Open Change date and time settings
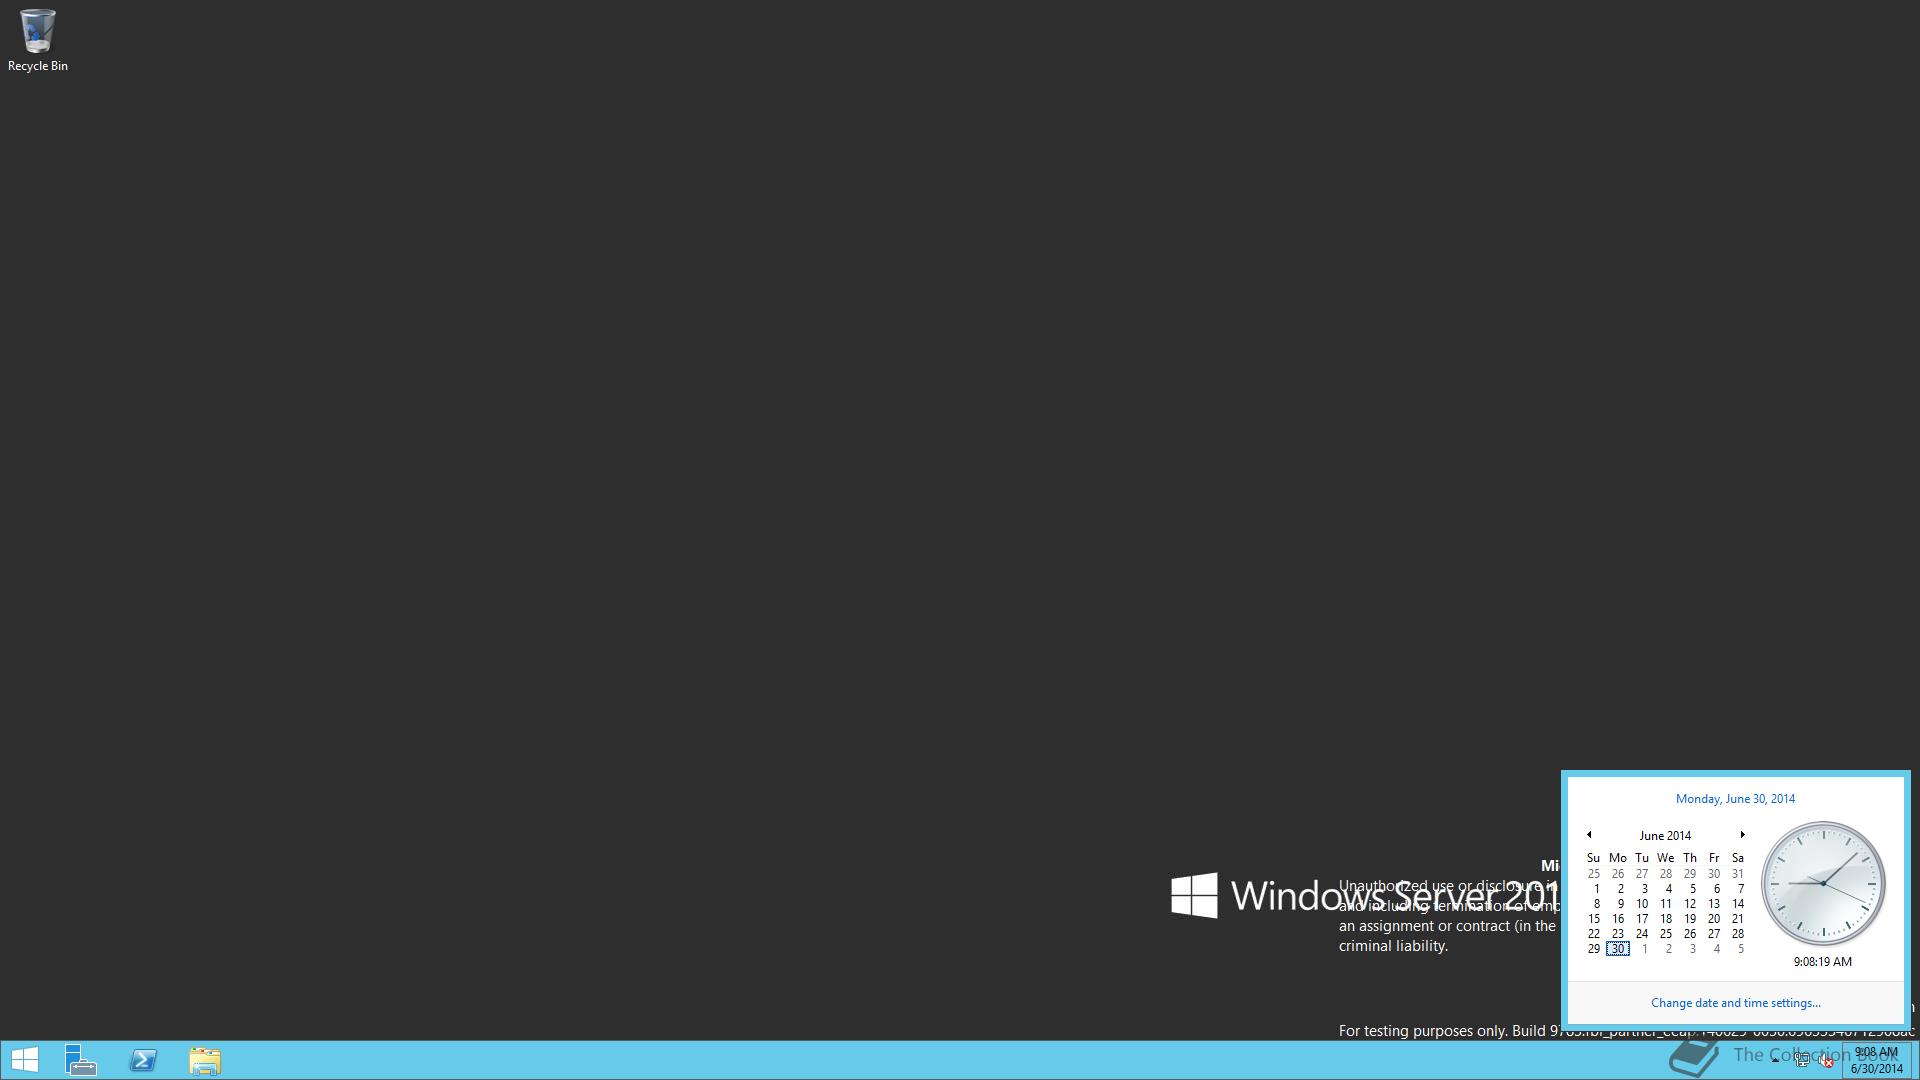 [x=1735, y=1003]
